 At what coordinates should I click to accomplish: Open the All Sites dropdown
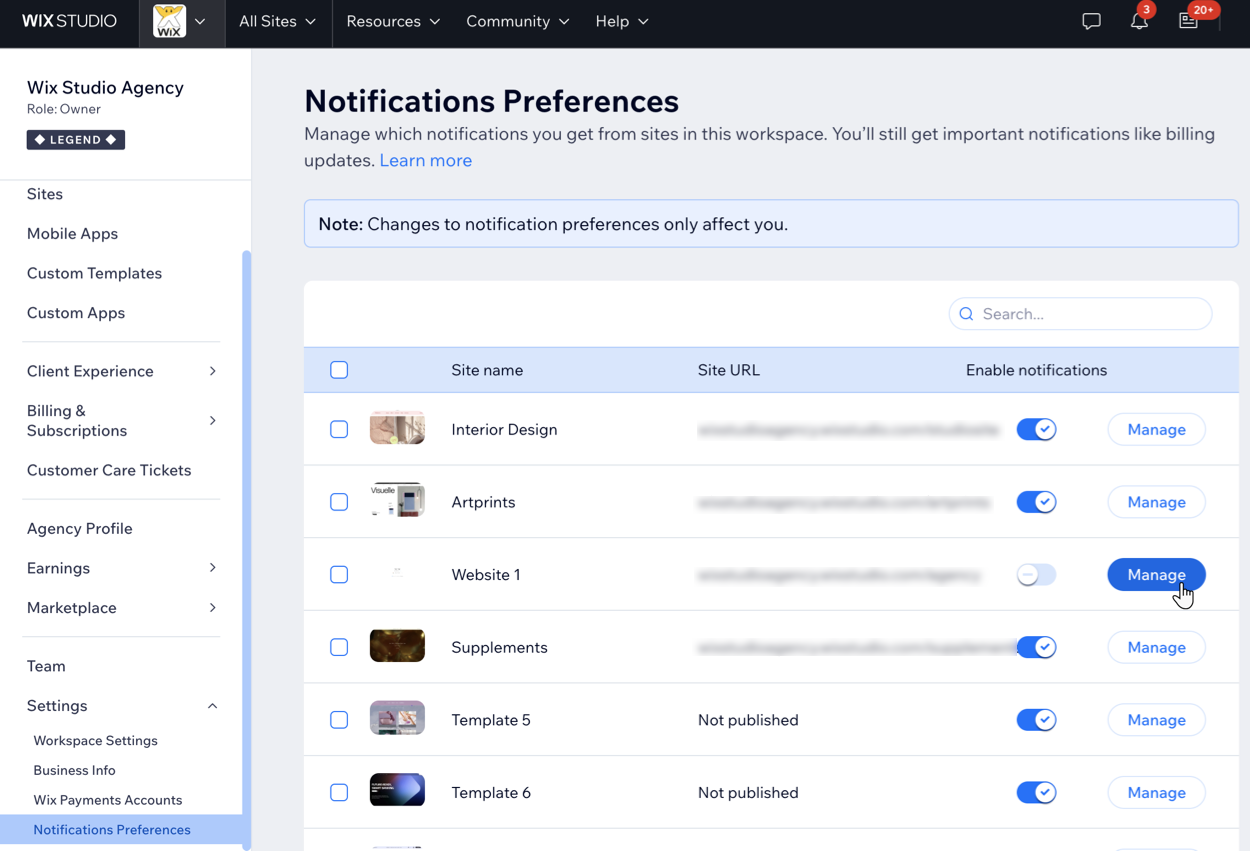point(277,21)
